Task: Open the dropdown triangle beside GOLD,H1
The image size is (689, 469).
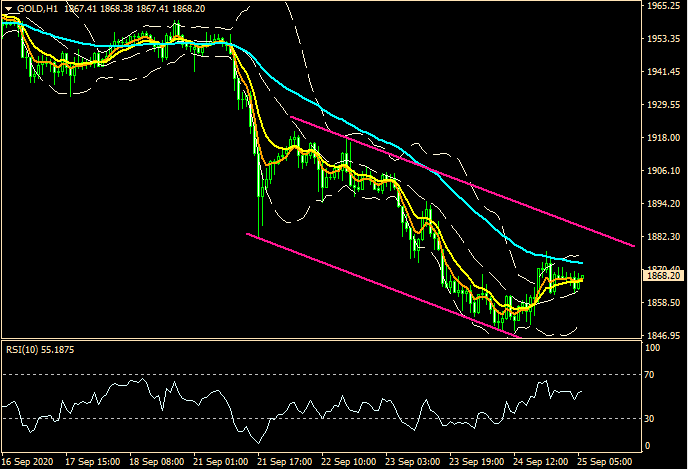Action: (9, 9)
